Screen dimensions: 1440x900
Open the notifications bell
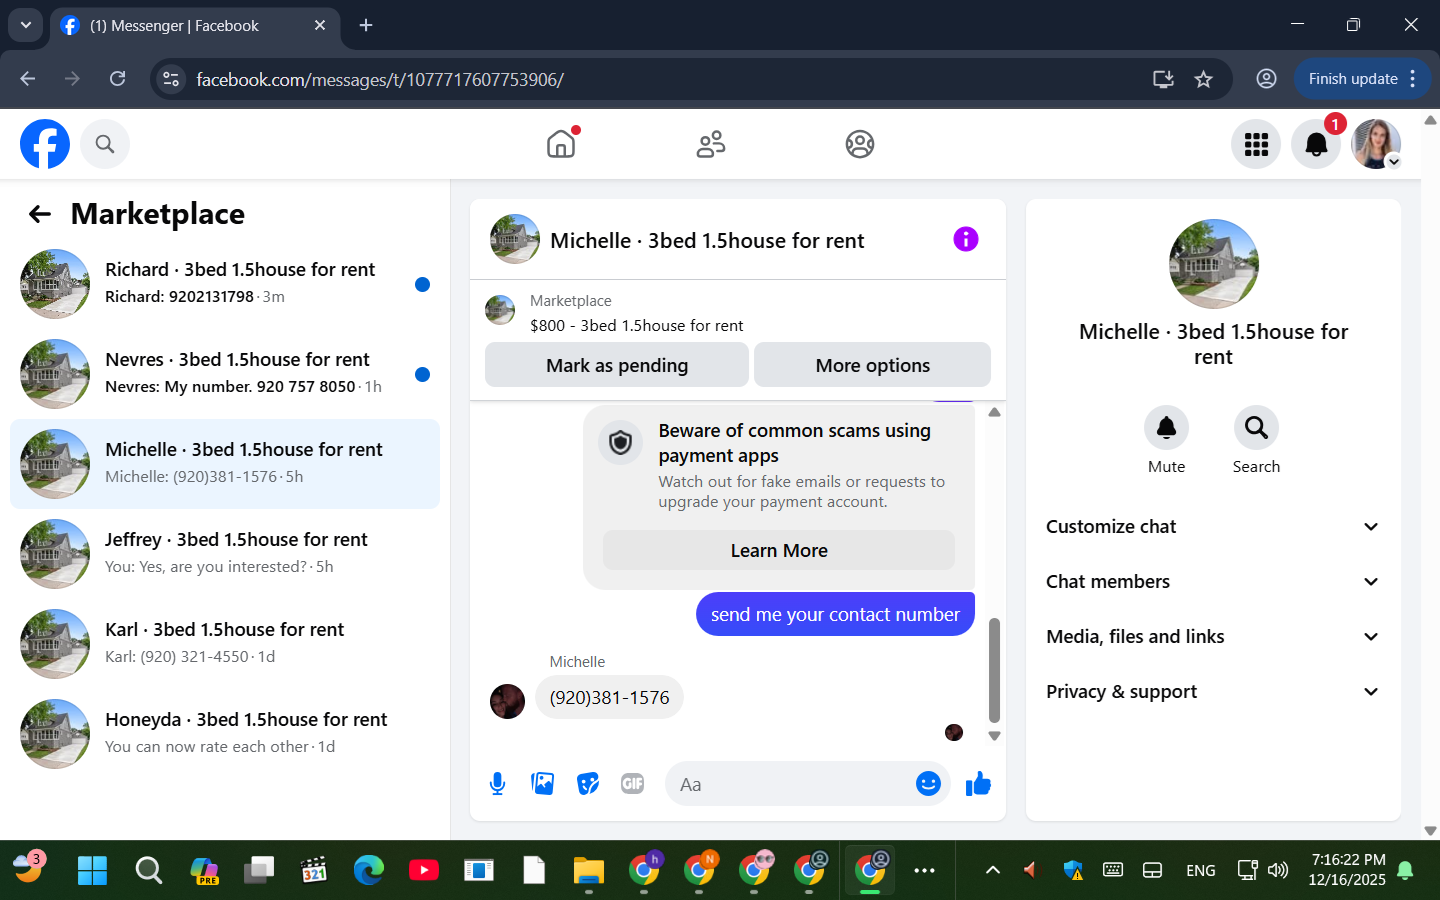click(1316, 144)
